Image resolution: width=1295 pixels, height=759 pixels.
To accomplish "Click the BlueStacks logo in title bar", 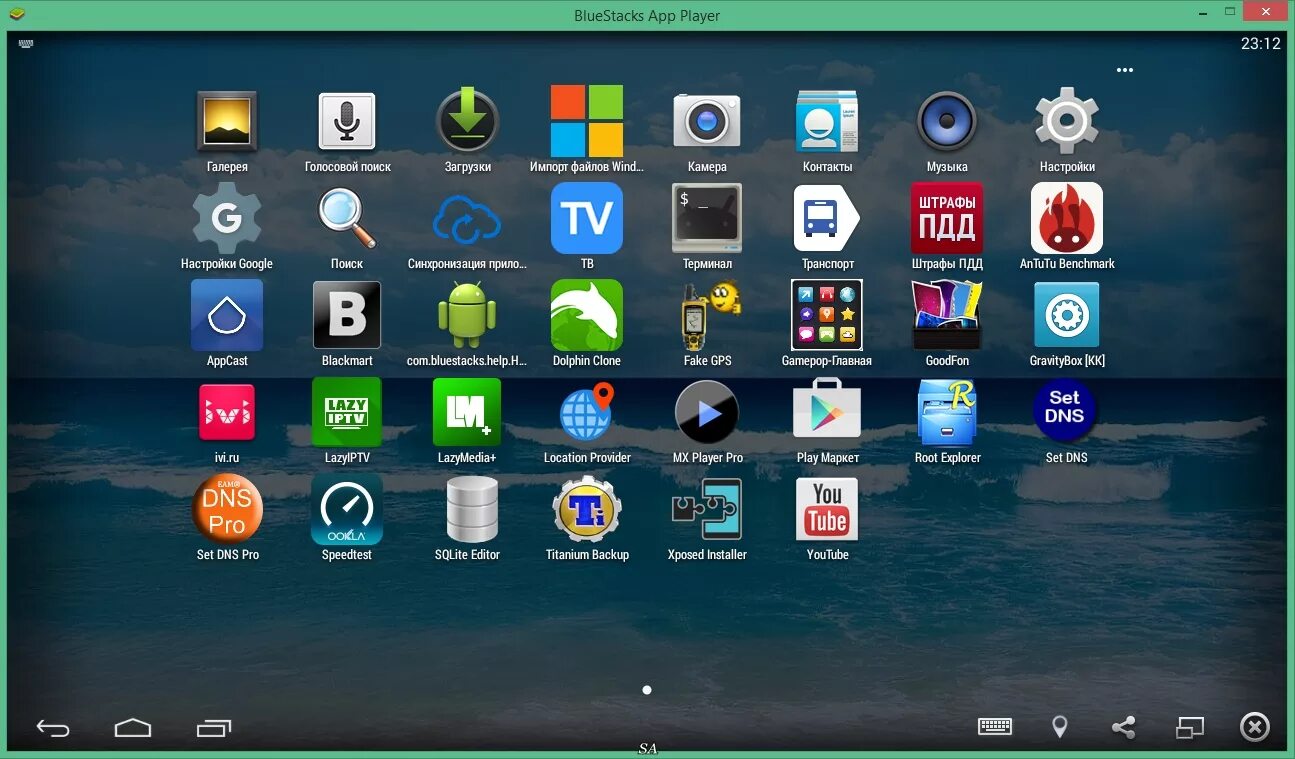I will pos(17,14).
